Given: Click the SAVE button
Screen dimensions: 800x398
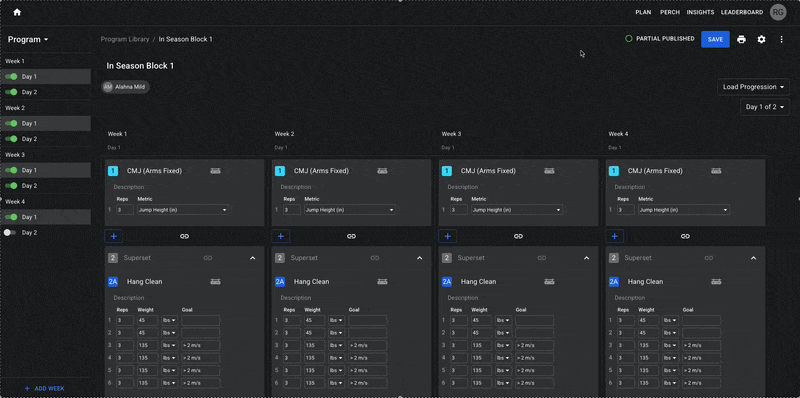Looking at the screenshot, I should click(715, 39).
